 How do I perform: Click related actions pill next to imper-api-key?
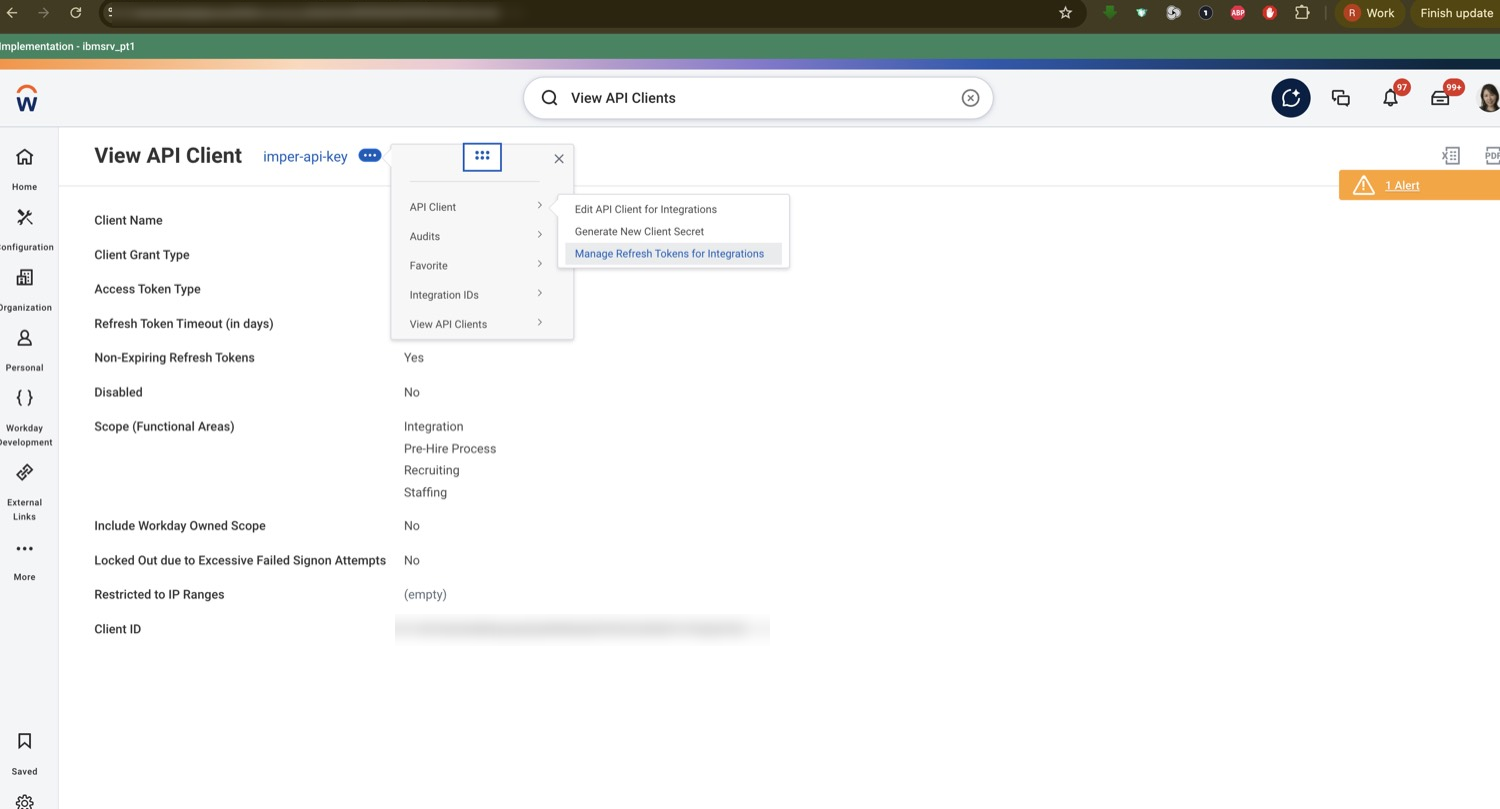click(x=370, y=155)
